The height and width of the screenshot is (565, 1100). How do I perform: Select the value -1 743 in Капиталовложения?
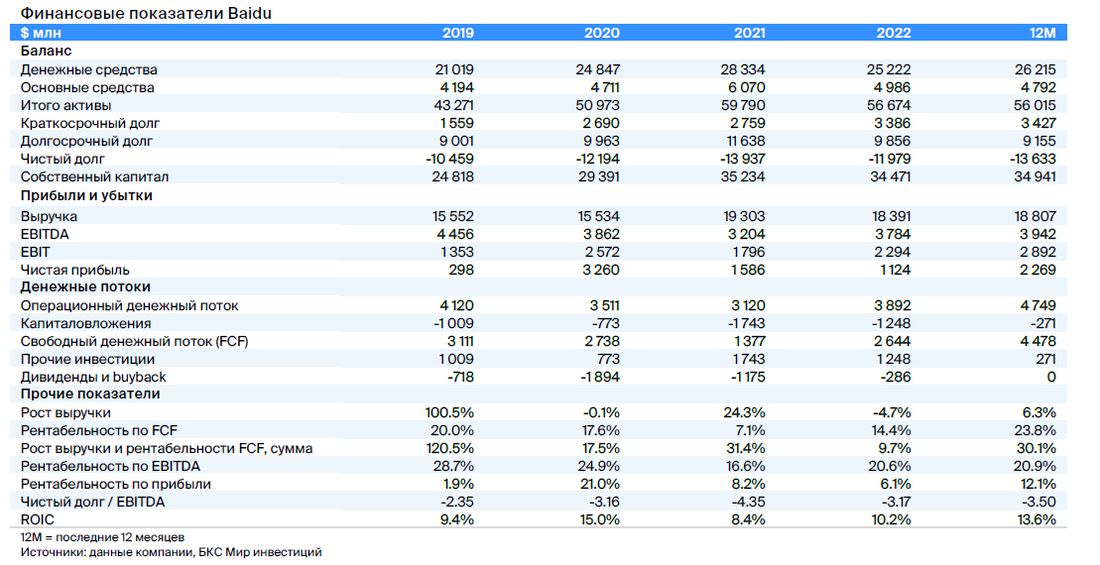745,324
